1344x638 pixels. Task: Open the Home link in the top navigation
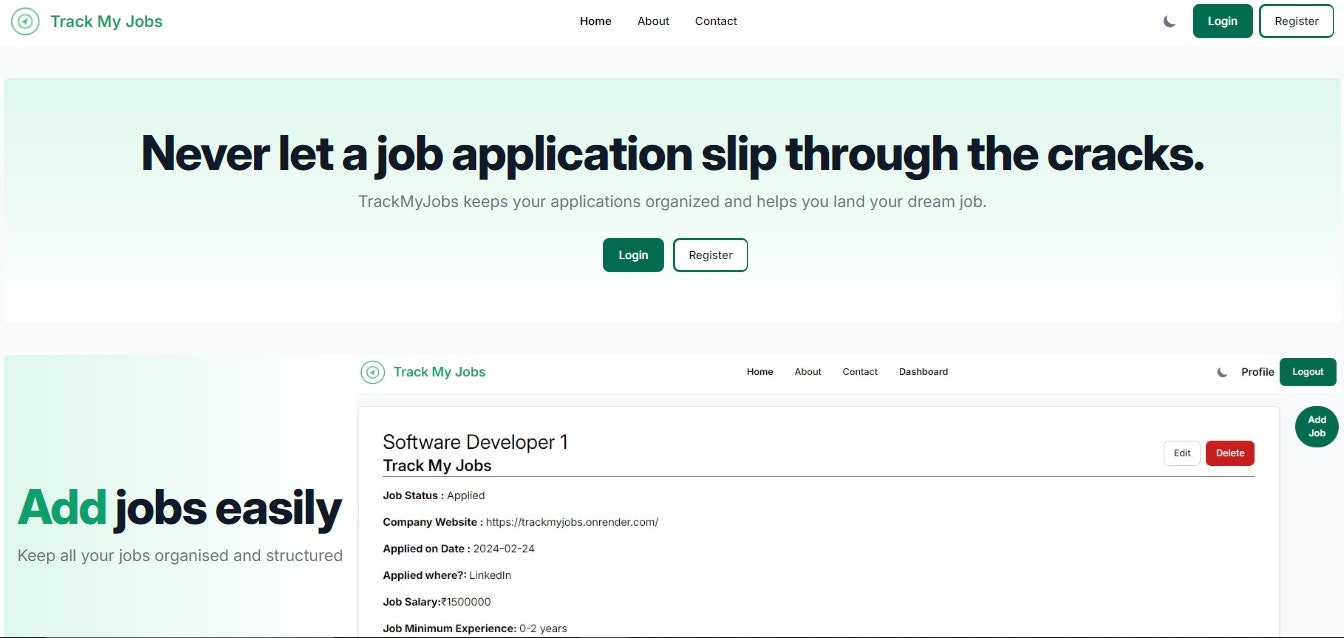595,21
